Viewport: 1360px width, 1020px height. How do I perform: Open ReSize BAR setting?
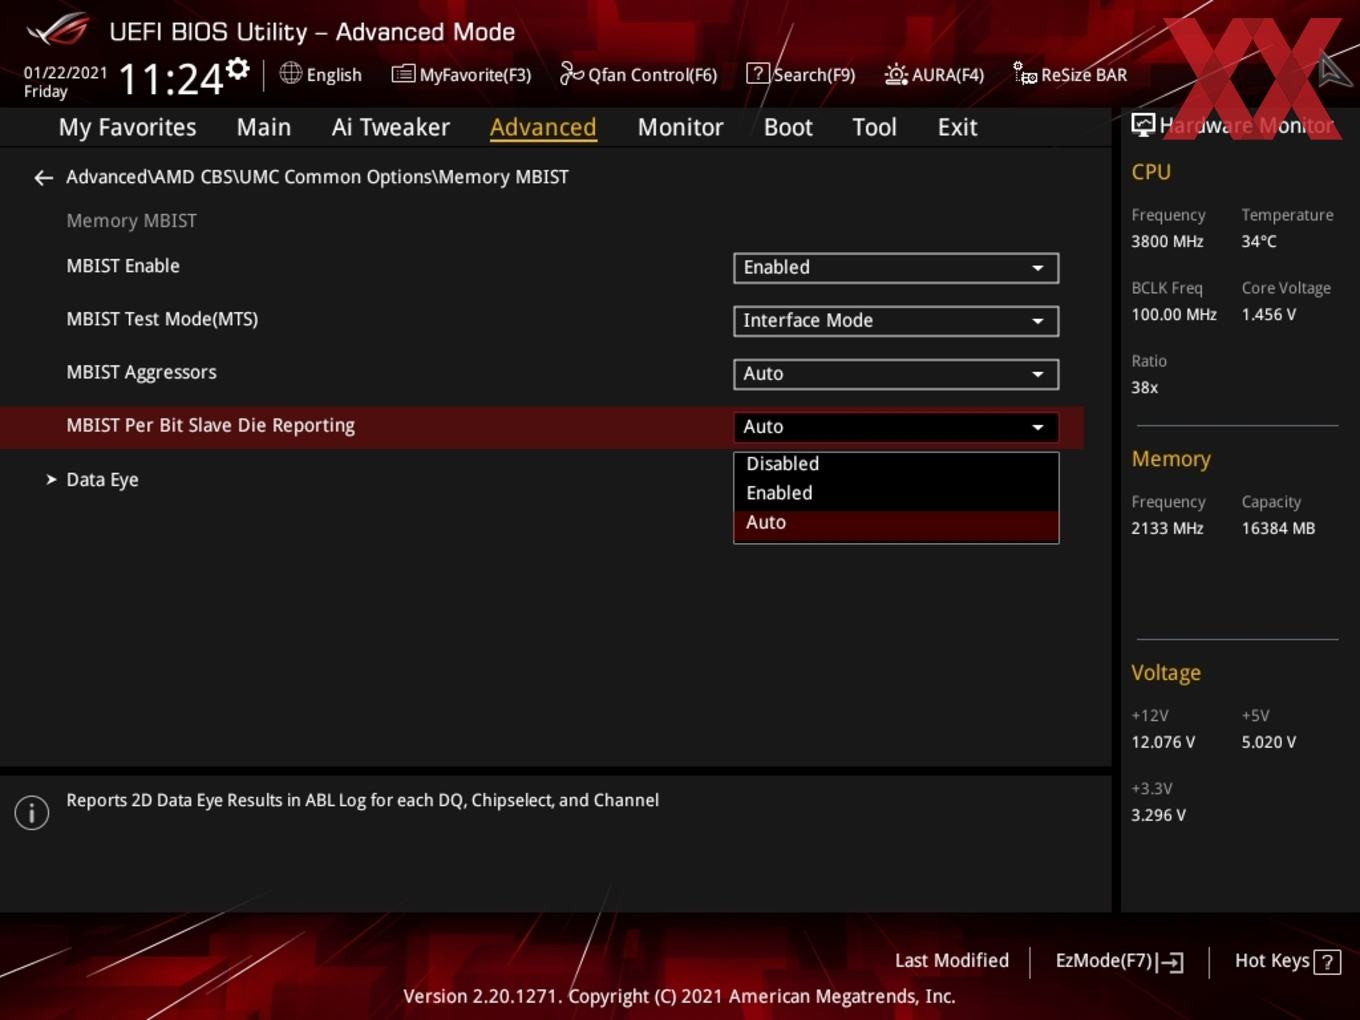(1070, 74)
